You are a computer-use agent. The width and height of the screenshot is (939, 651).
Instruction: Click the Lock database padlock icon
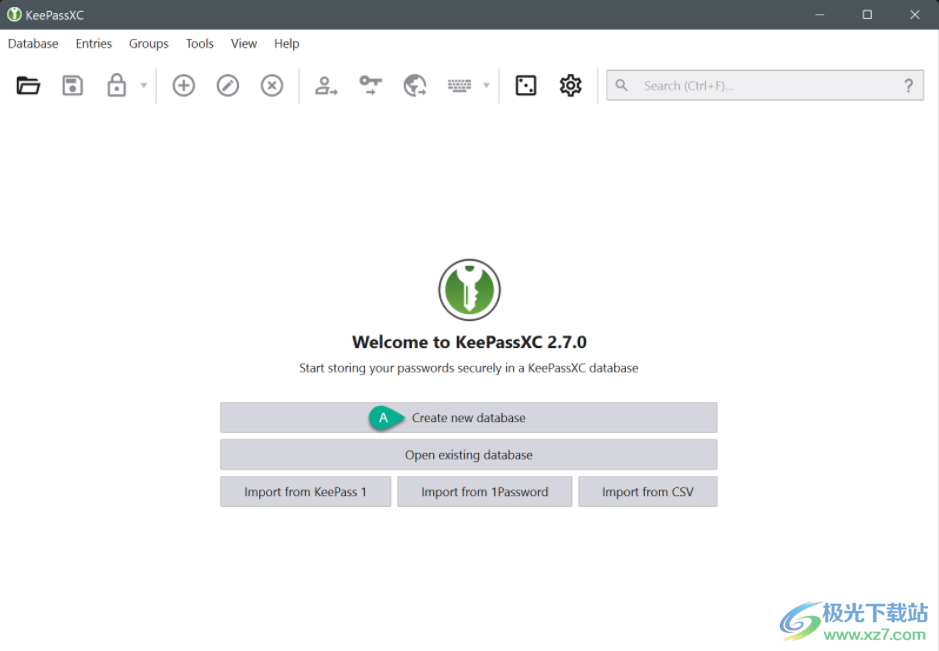[x=116, y=86]
